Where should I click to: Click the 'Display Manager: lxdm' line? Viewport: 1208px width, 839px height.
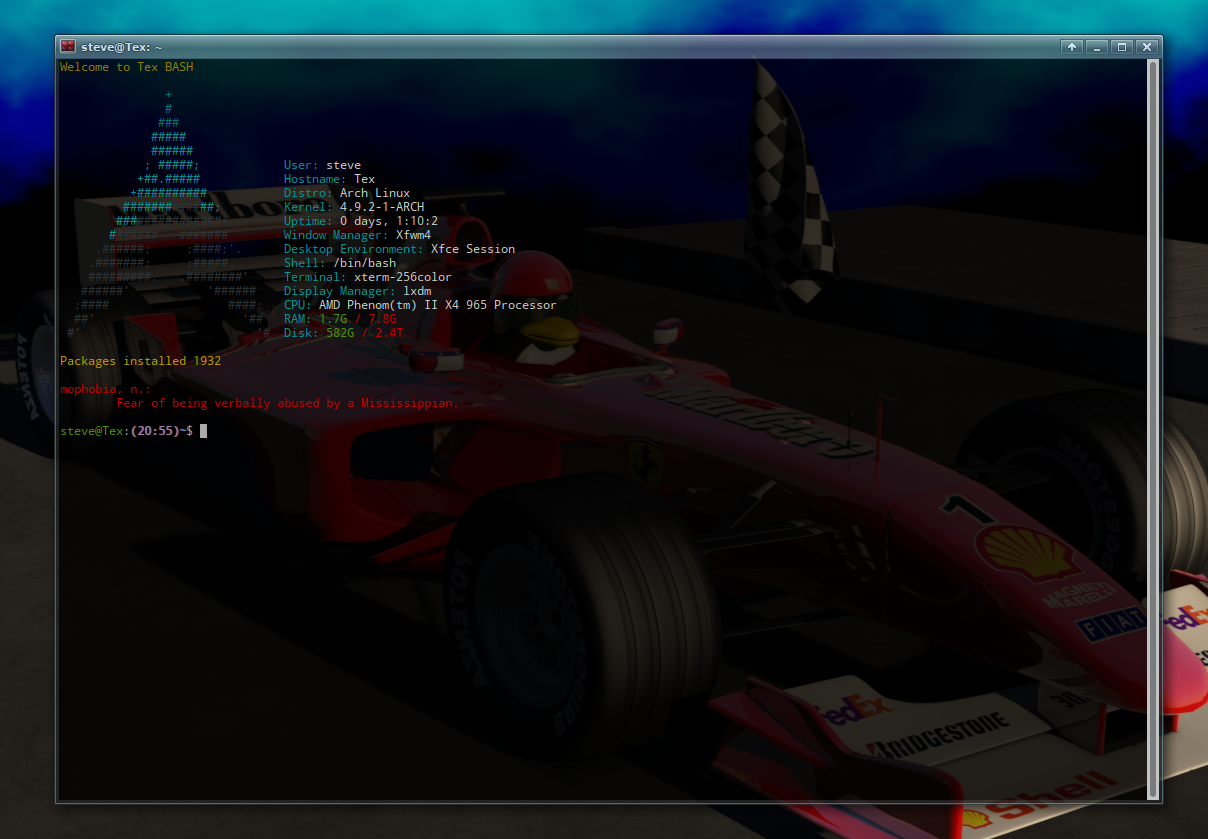click(x=357, y=291)
